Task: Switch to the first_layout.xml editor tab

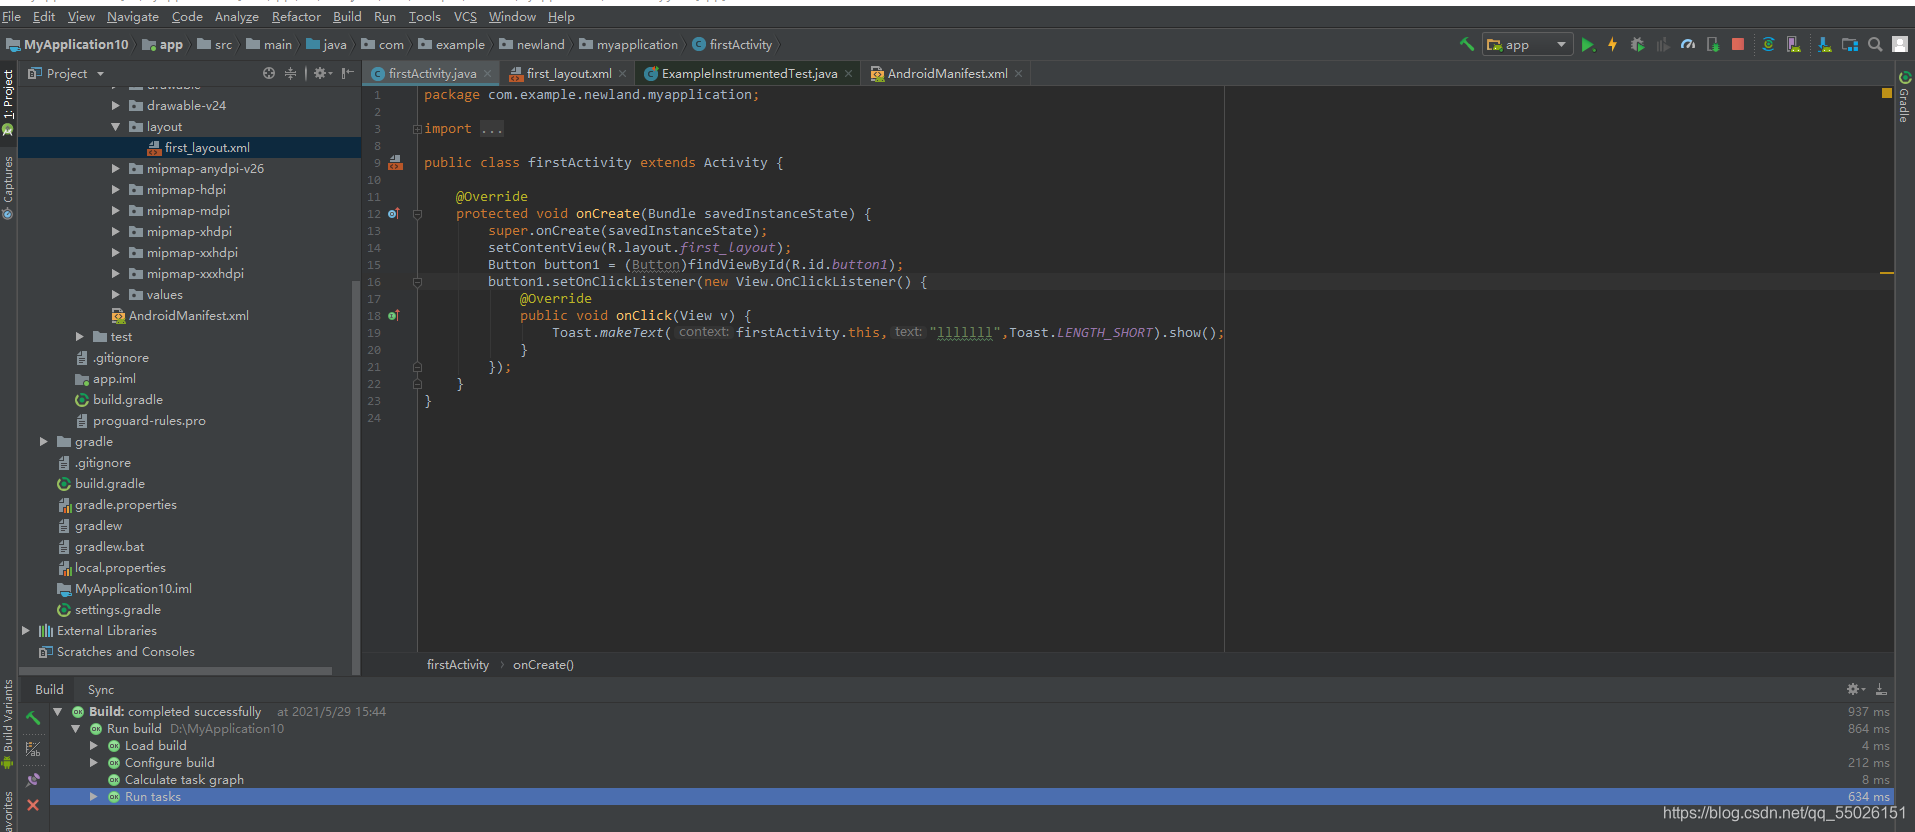Action: tap(568, 73)
